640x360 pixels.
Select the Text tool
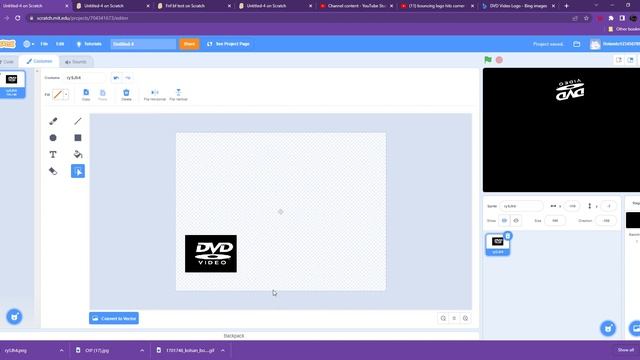pos(53,155)
